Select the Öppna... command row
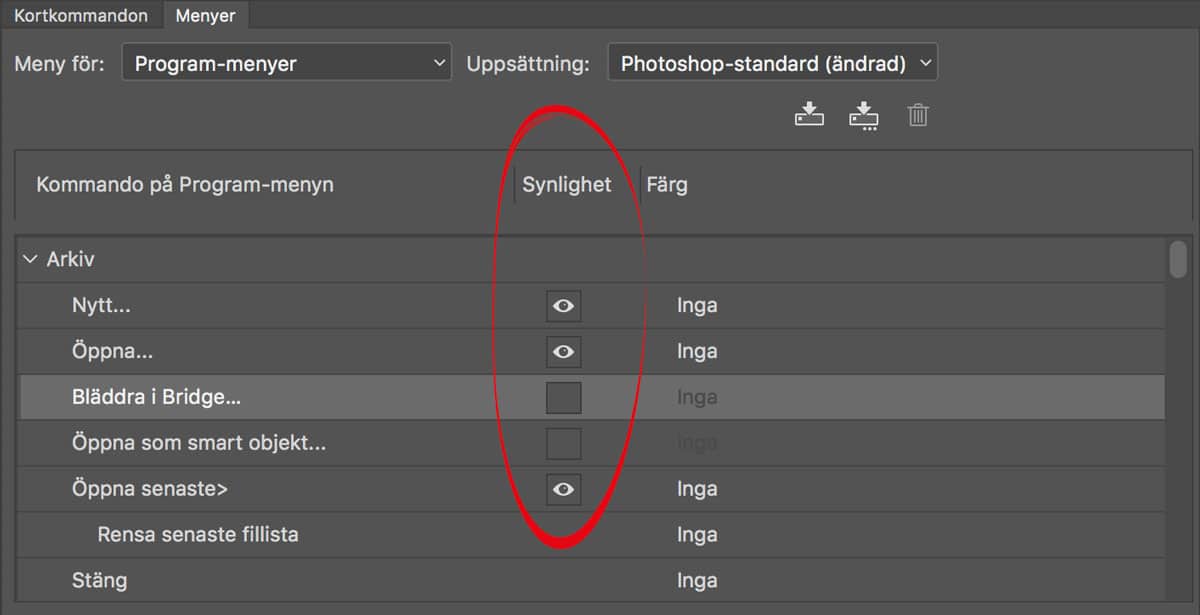Image resolution: width=1200 pixels, height=615 pixels. point(590,352)
